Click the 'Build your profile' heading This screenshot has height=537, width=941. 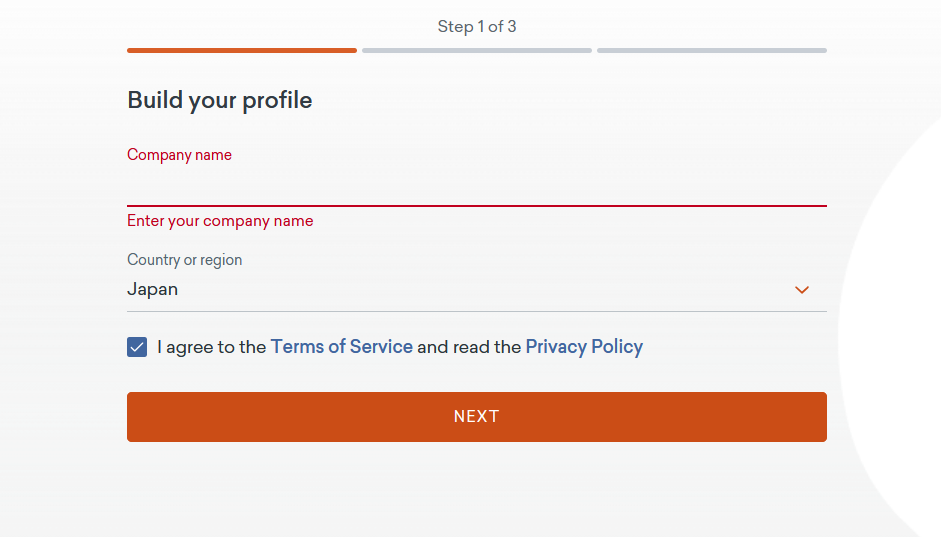219,100
